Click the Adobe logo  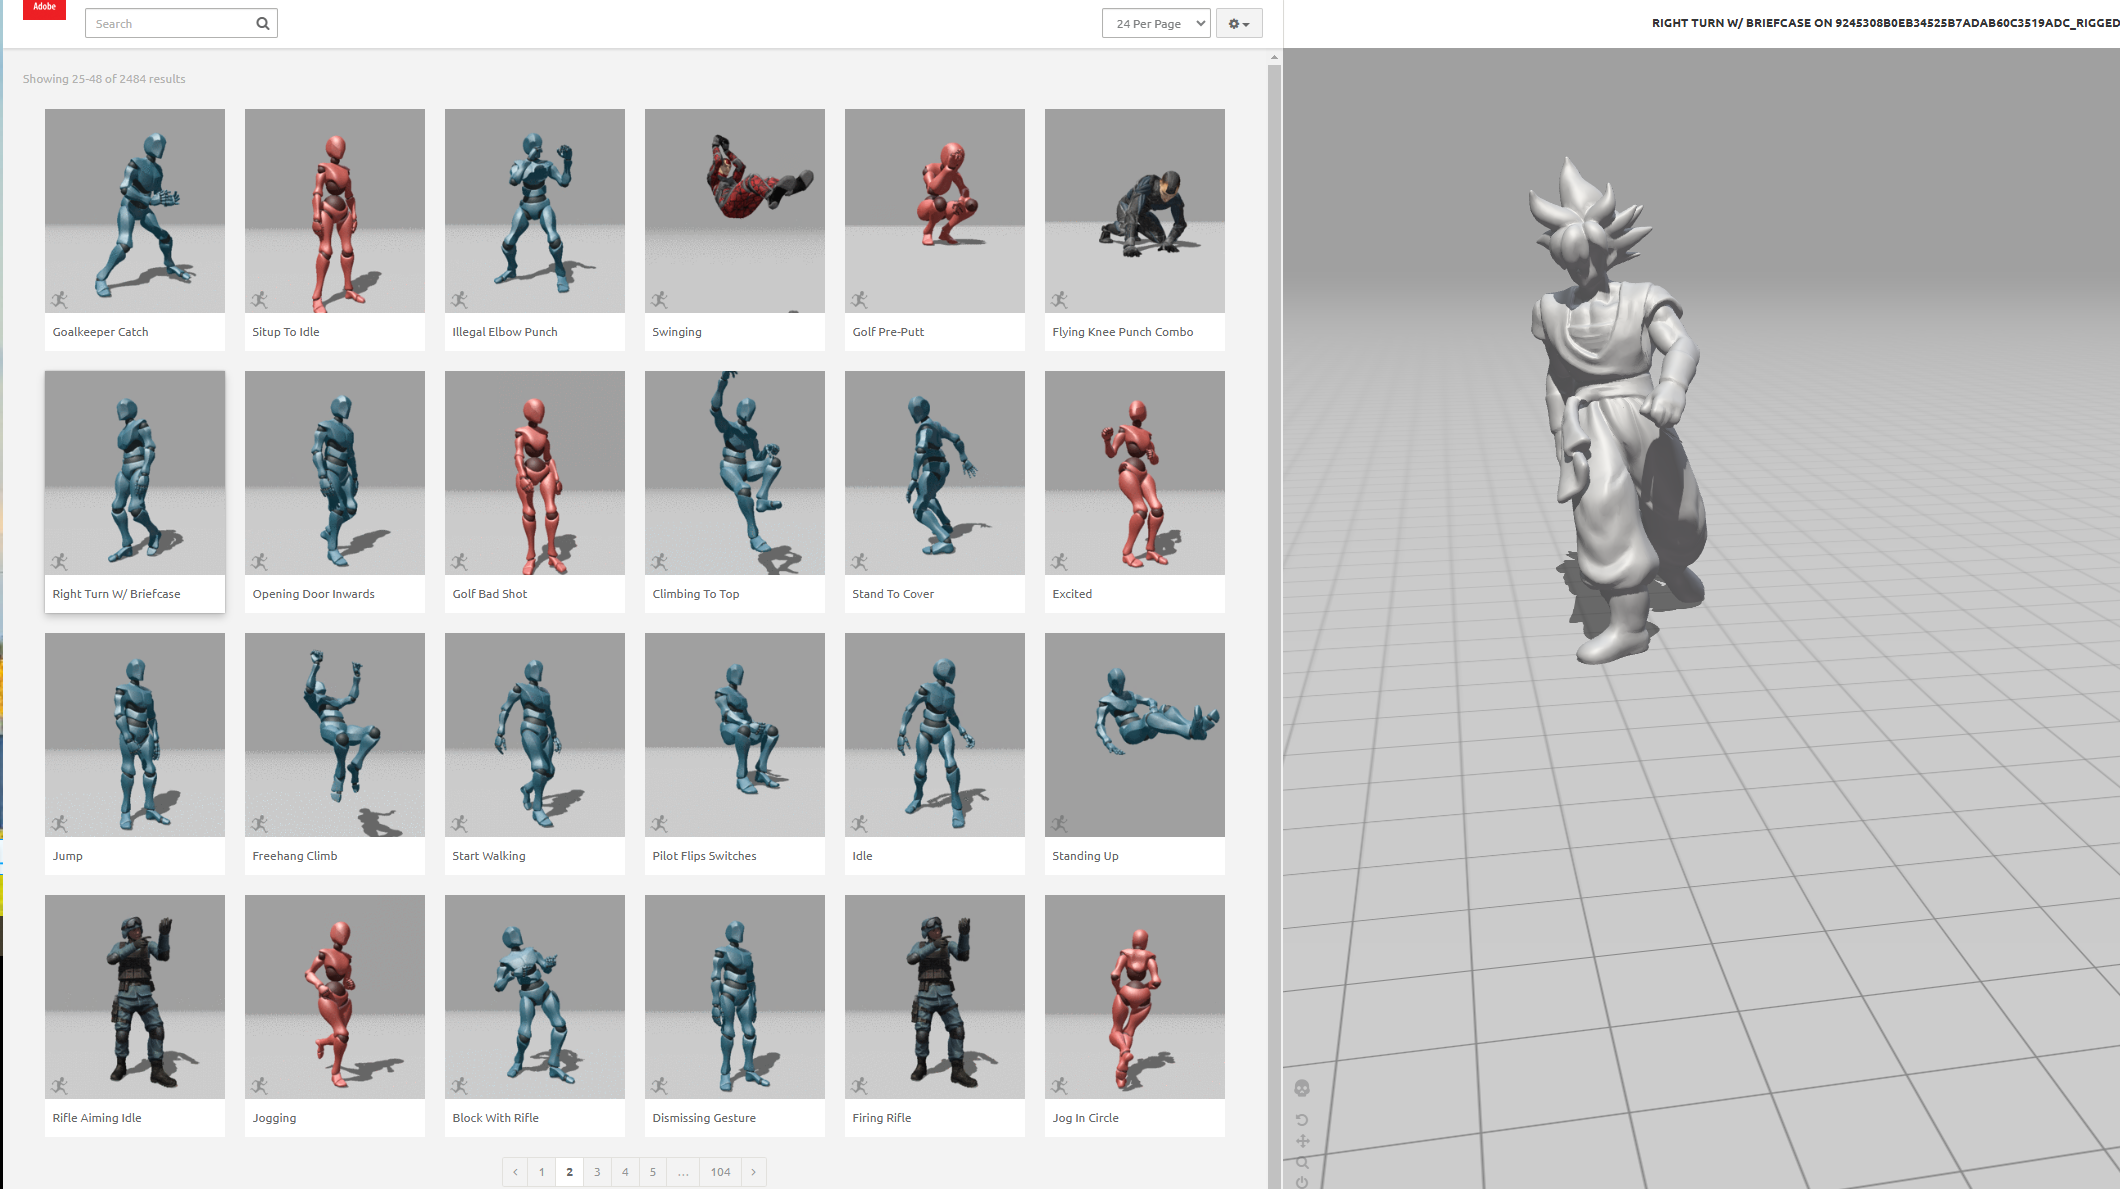click(44, 9)
